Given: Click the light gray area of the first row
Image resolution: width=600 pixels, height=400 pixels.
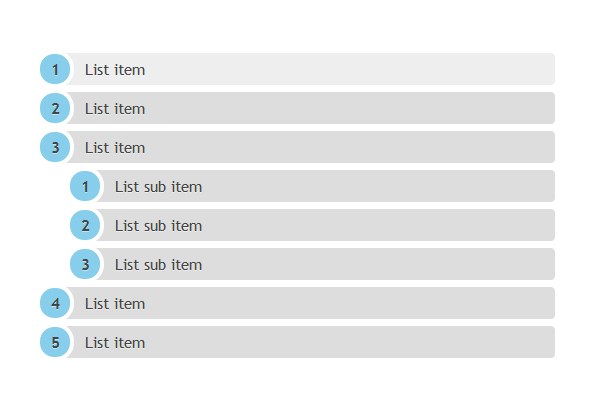Looking at the screenshot, I should pos(348,69).
